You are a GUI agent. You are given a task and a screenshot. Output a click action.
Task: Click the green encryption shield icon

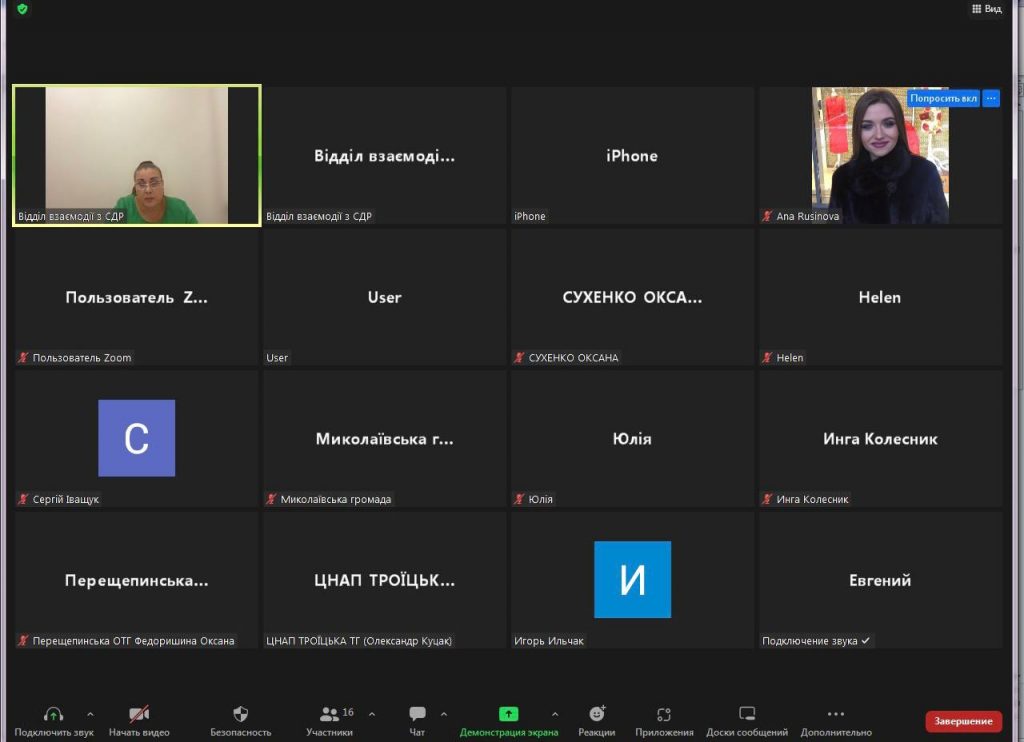pyautogui.click(x=22, y=9)
